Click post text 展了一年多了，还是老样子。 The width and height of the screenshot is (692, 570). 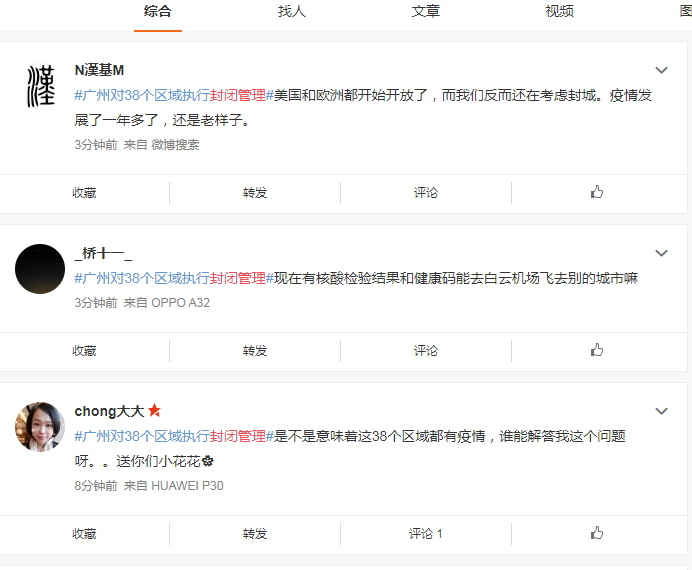[x=162, y=120]
